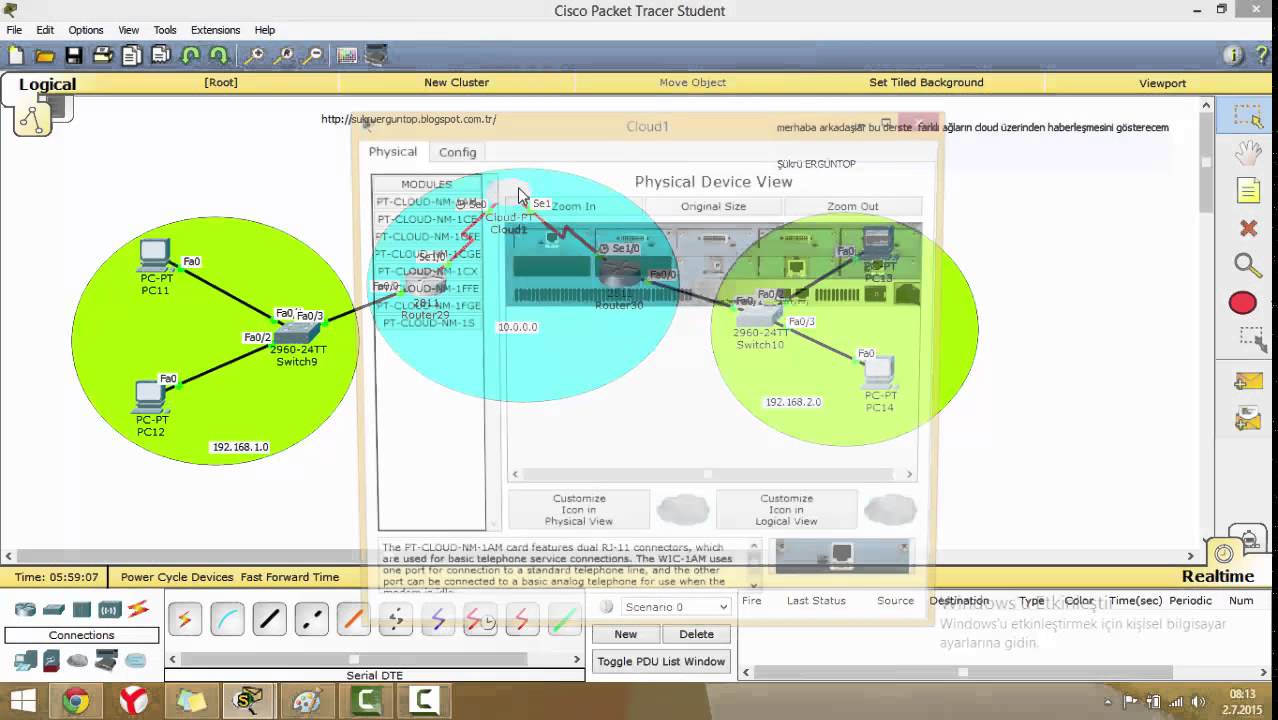Switch to Physical tab in Cloud1 window
The image size is (1278, 720).
392,152
